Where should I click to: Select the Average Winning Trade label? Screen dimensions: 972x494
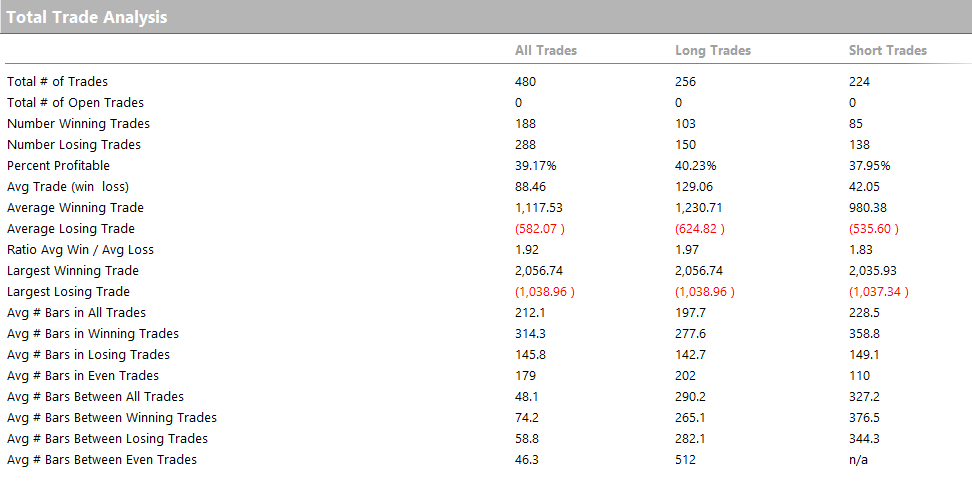point(75,208)
